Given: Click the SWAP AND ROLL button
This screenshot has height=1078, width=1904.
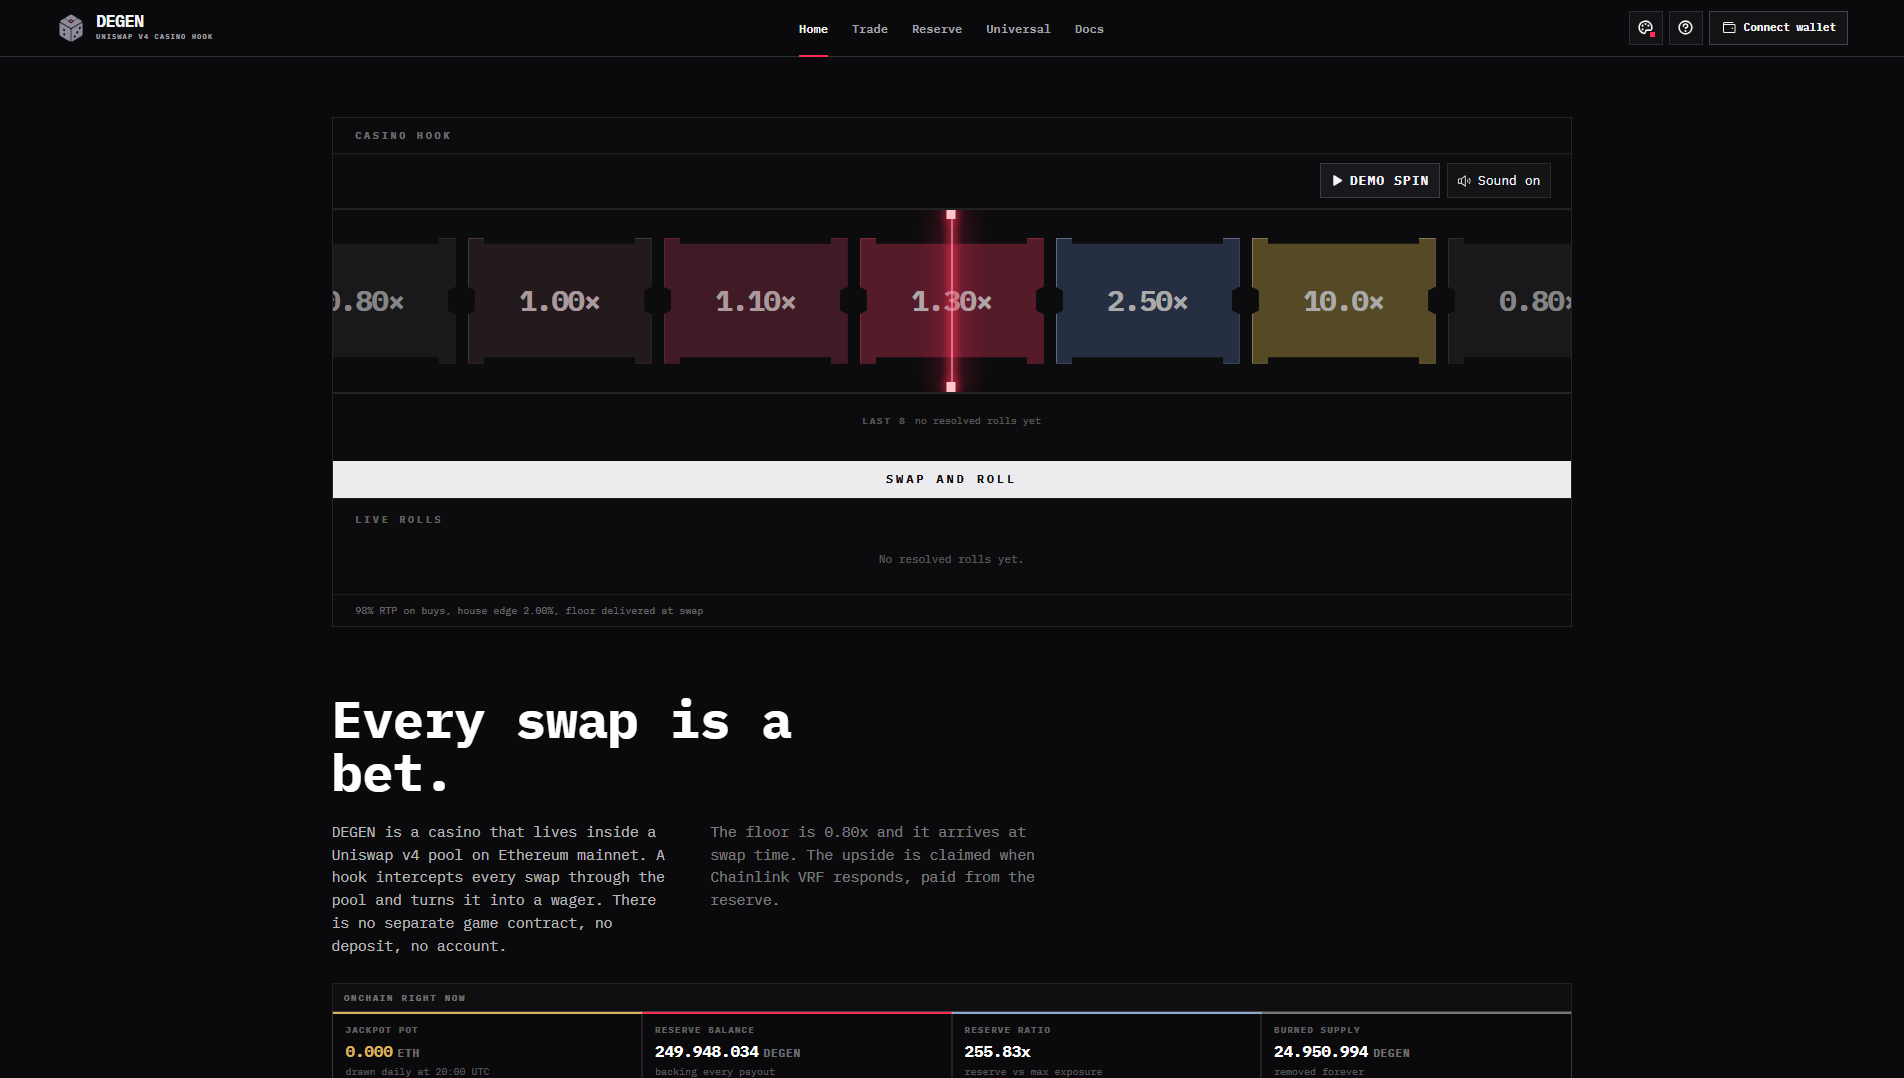Looking at the screenshot, I should [x=951, y=479].
